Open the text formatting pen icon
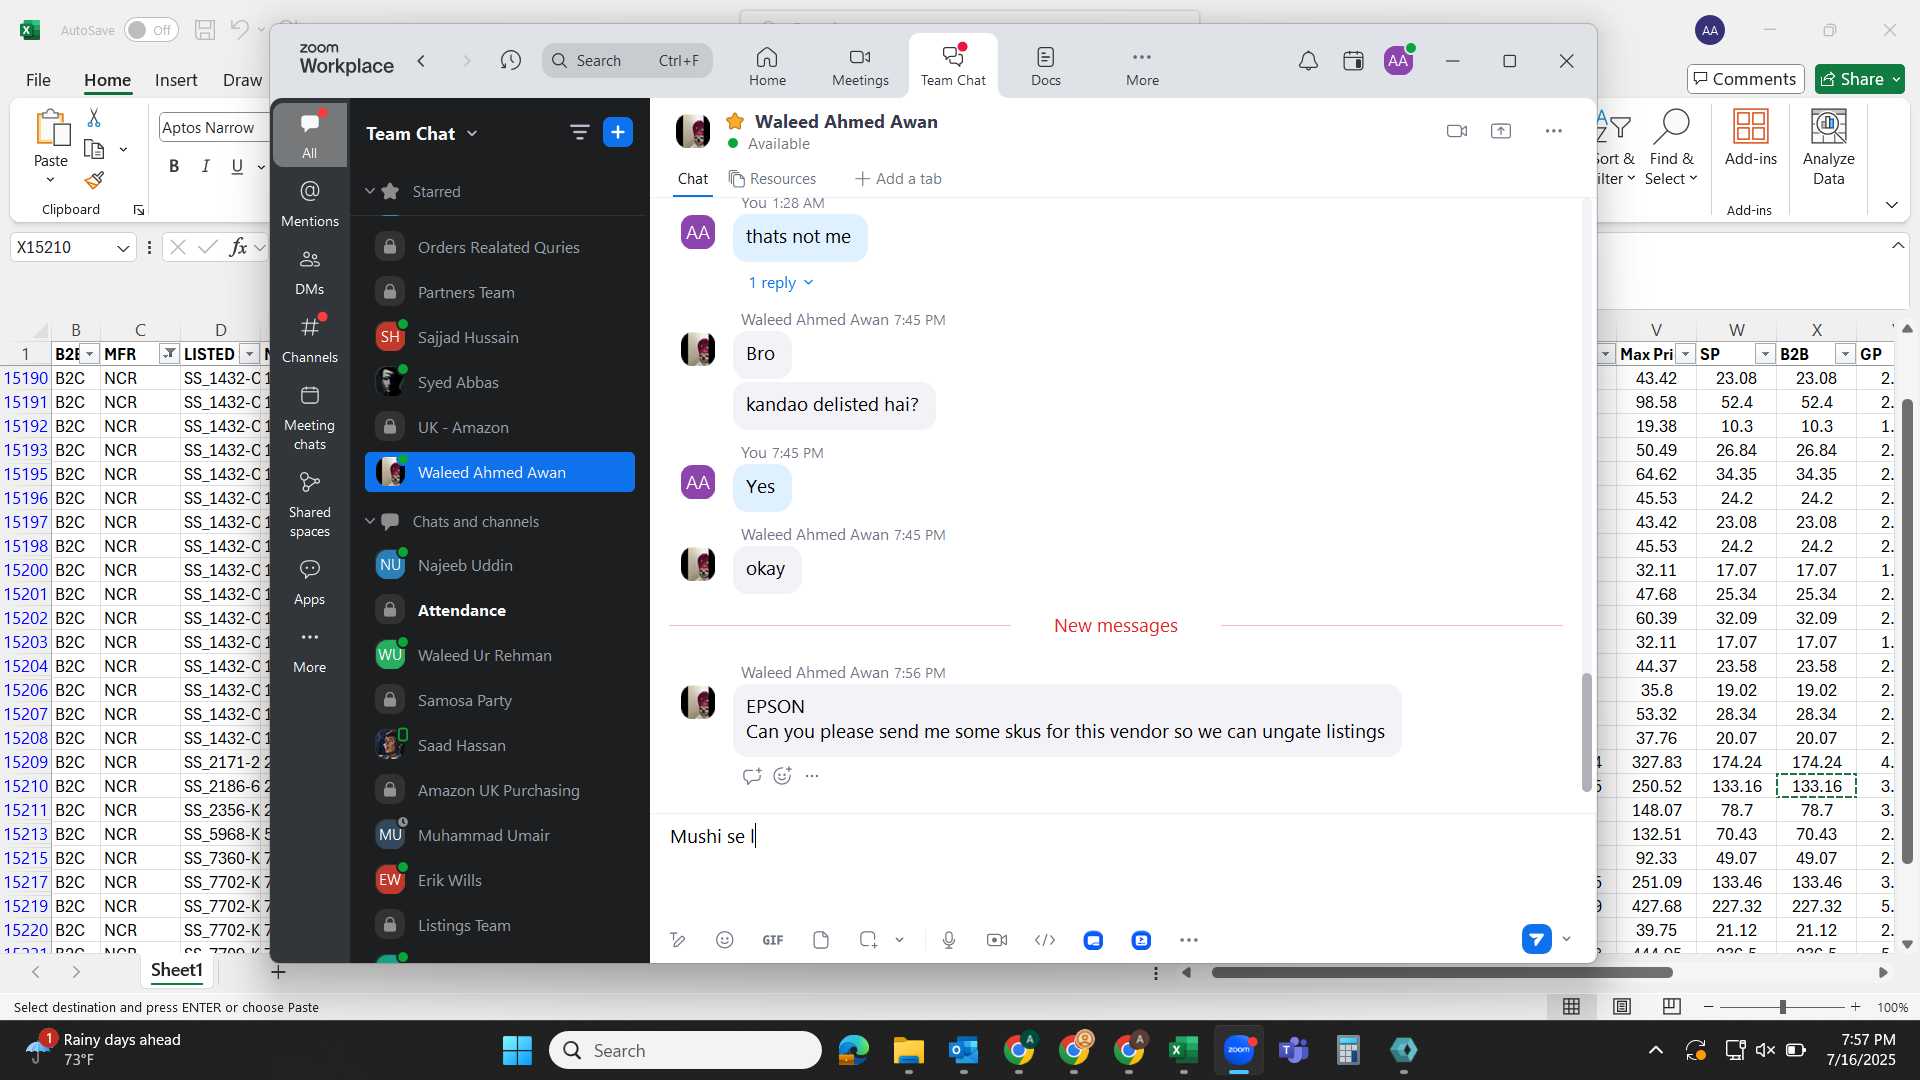 coord(678,940)
